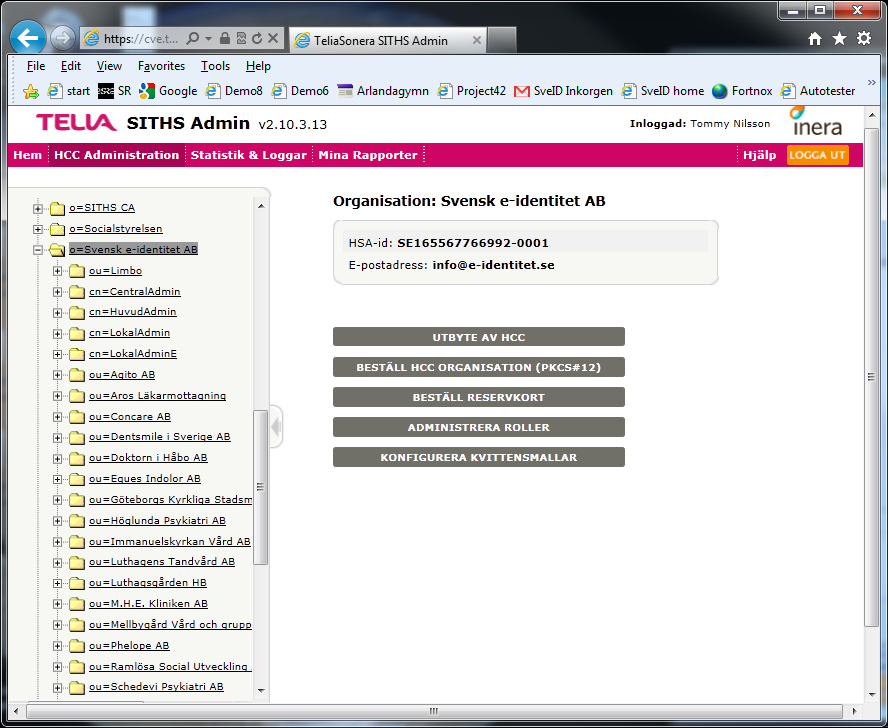Screen dimensions: 888x728
Task: Expand the ou=Limbo node
Action: coord(57,271)
